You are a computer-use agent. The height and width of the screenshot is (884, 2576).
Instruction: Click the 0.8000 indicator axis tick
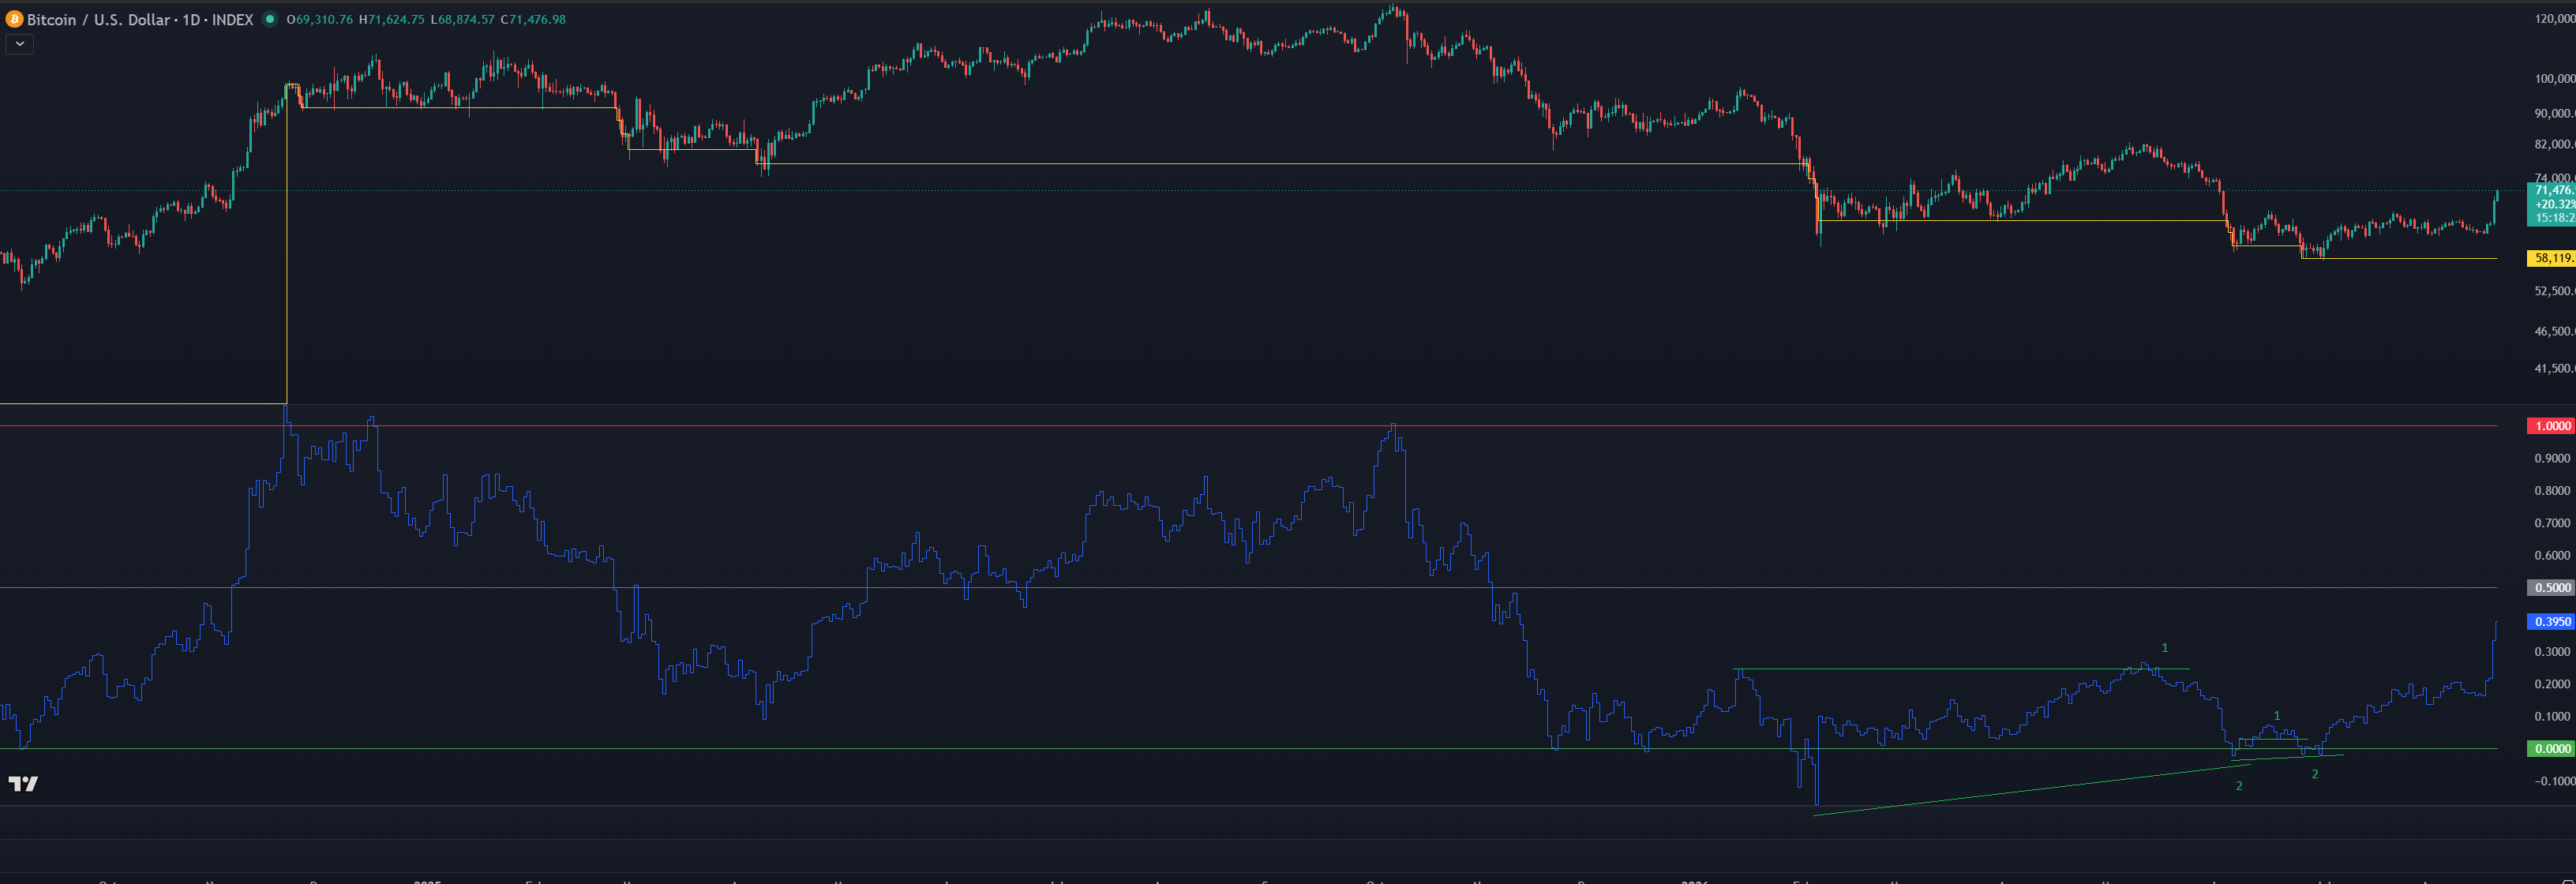click(2552, 491)
